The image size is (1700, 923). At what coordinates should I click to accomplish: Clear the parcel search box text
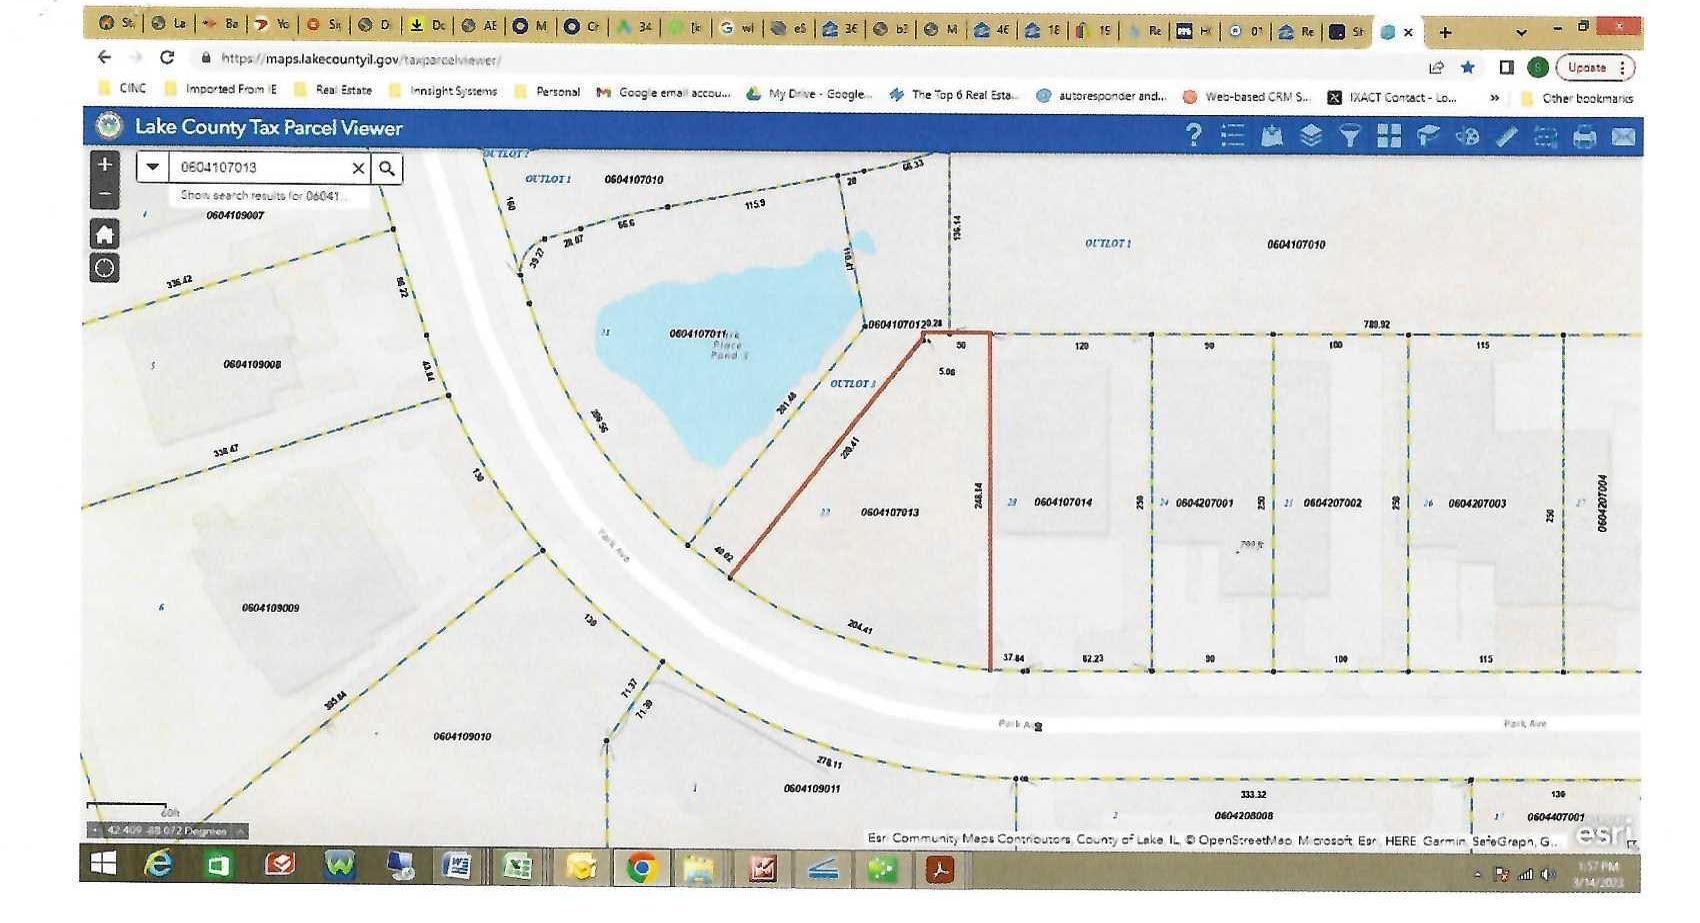point(358,168)
